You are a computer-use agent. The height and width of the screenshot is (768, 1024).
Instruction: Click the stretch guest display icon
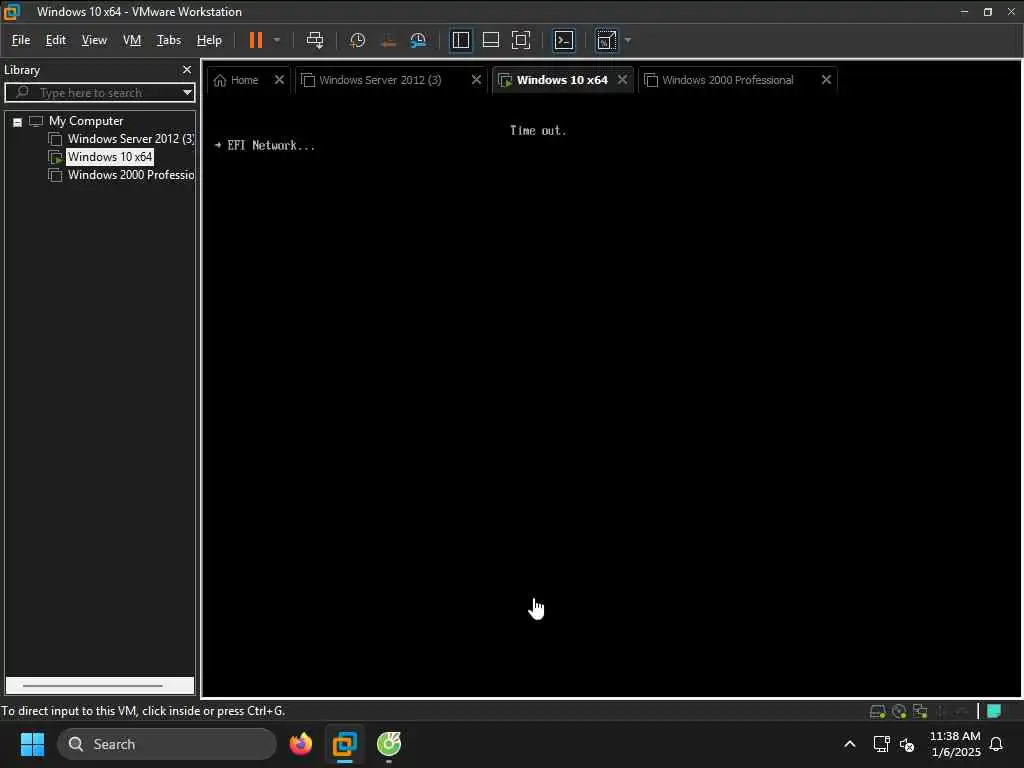tap(606, 40)
